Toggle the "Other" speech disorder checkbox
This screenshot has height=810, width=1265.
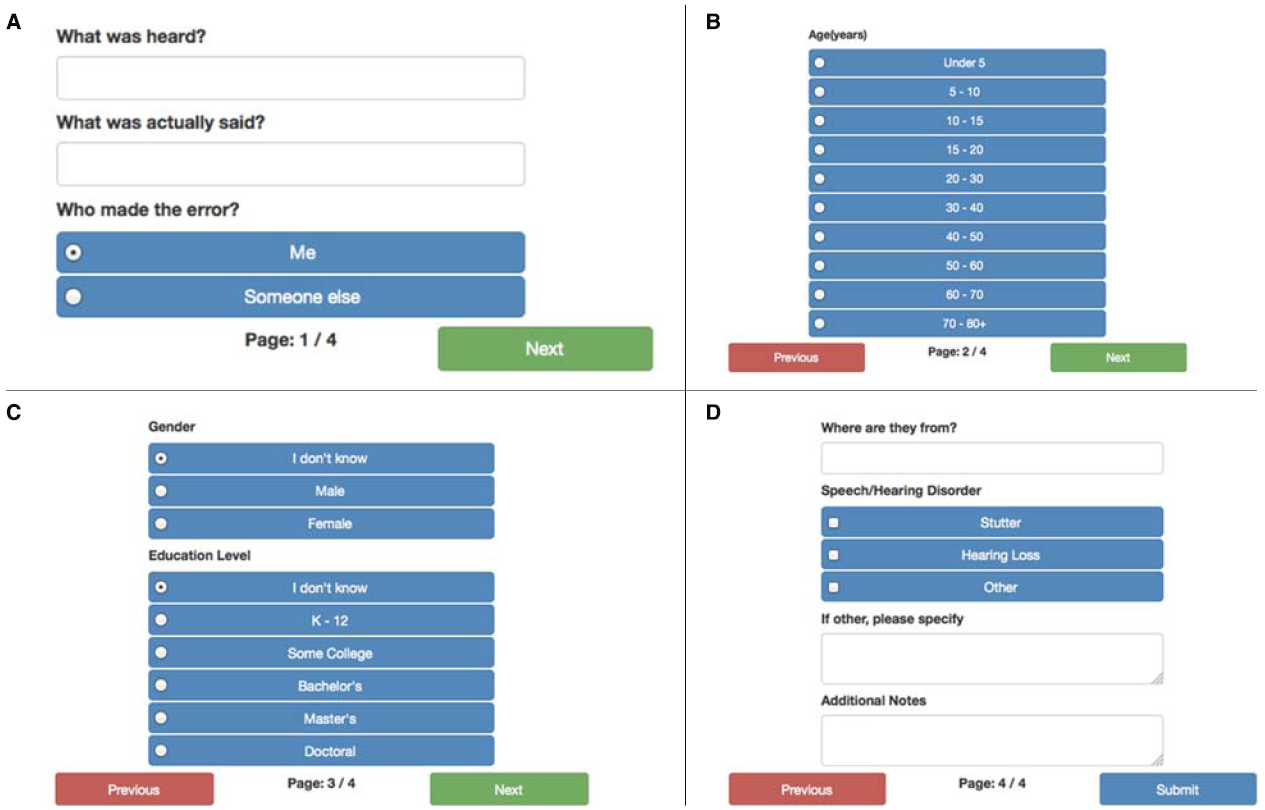pyautogui.click(x=990, y=587)
